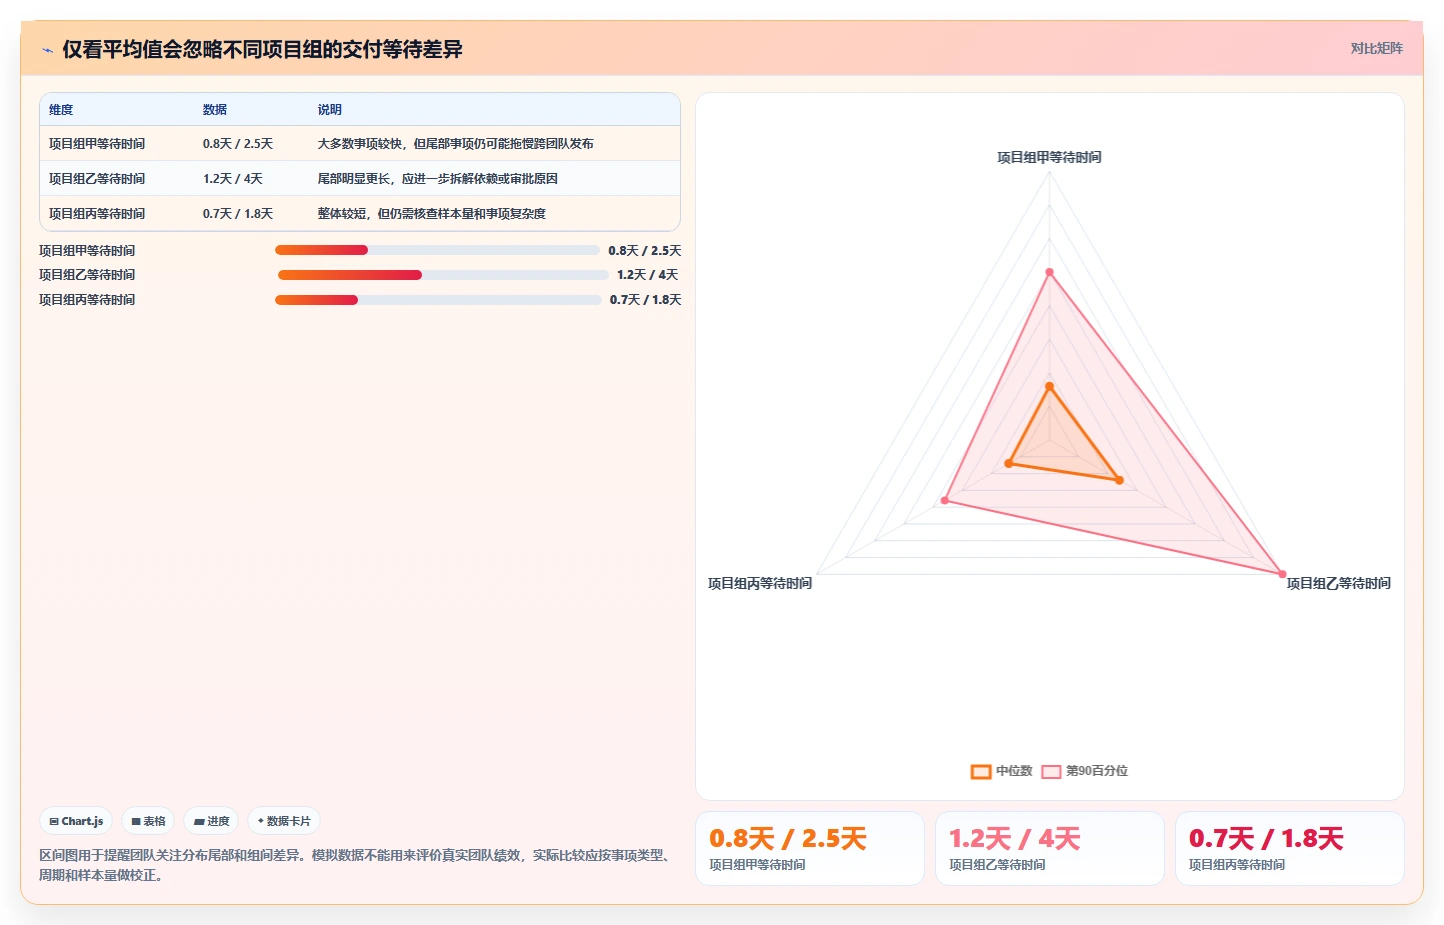Click the note 整体较短 in table
Screen dimensions: 1444x925
coord(431,214)
